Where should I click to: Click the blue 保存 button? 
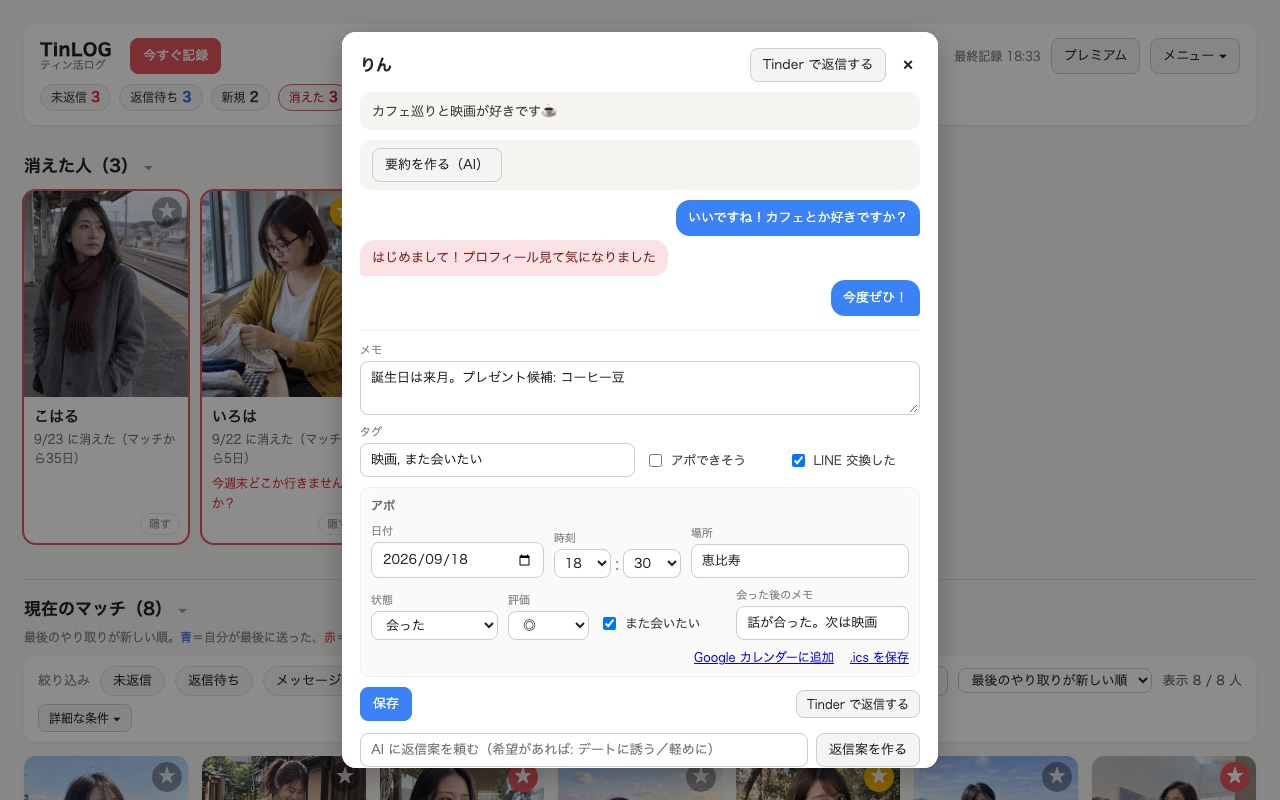coord(386,704)
